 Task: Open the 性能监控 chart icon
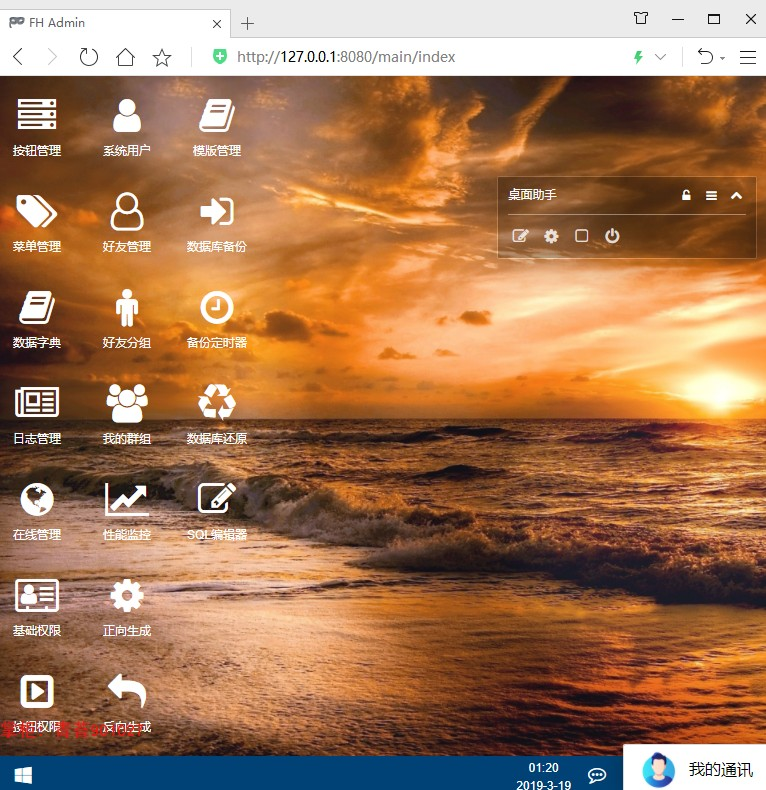click(x=126, y=499)
